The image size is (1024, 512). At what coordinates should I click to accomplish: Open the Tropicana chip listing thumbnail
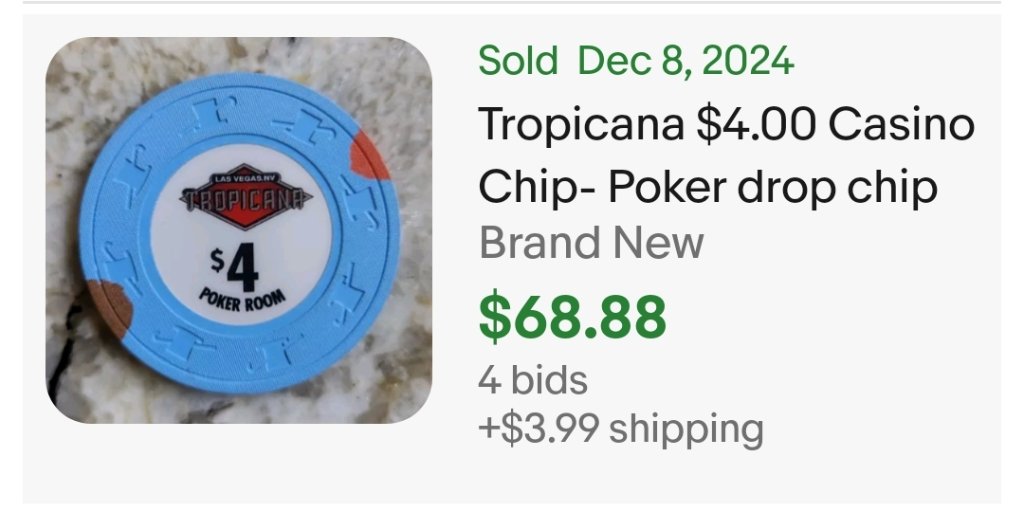coord(239,230)
